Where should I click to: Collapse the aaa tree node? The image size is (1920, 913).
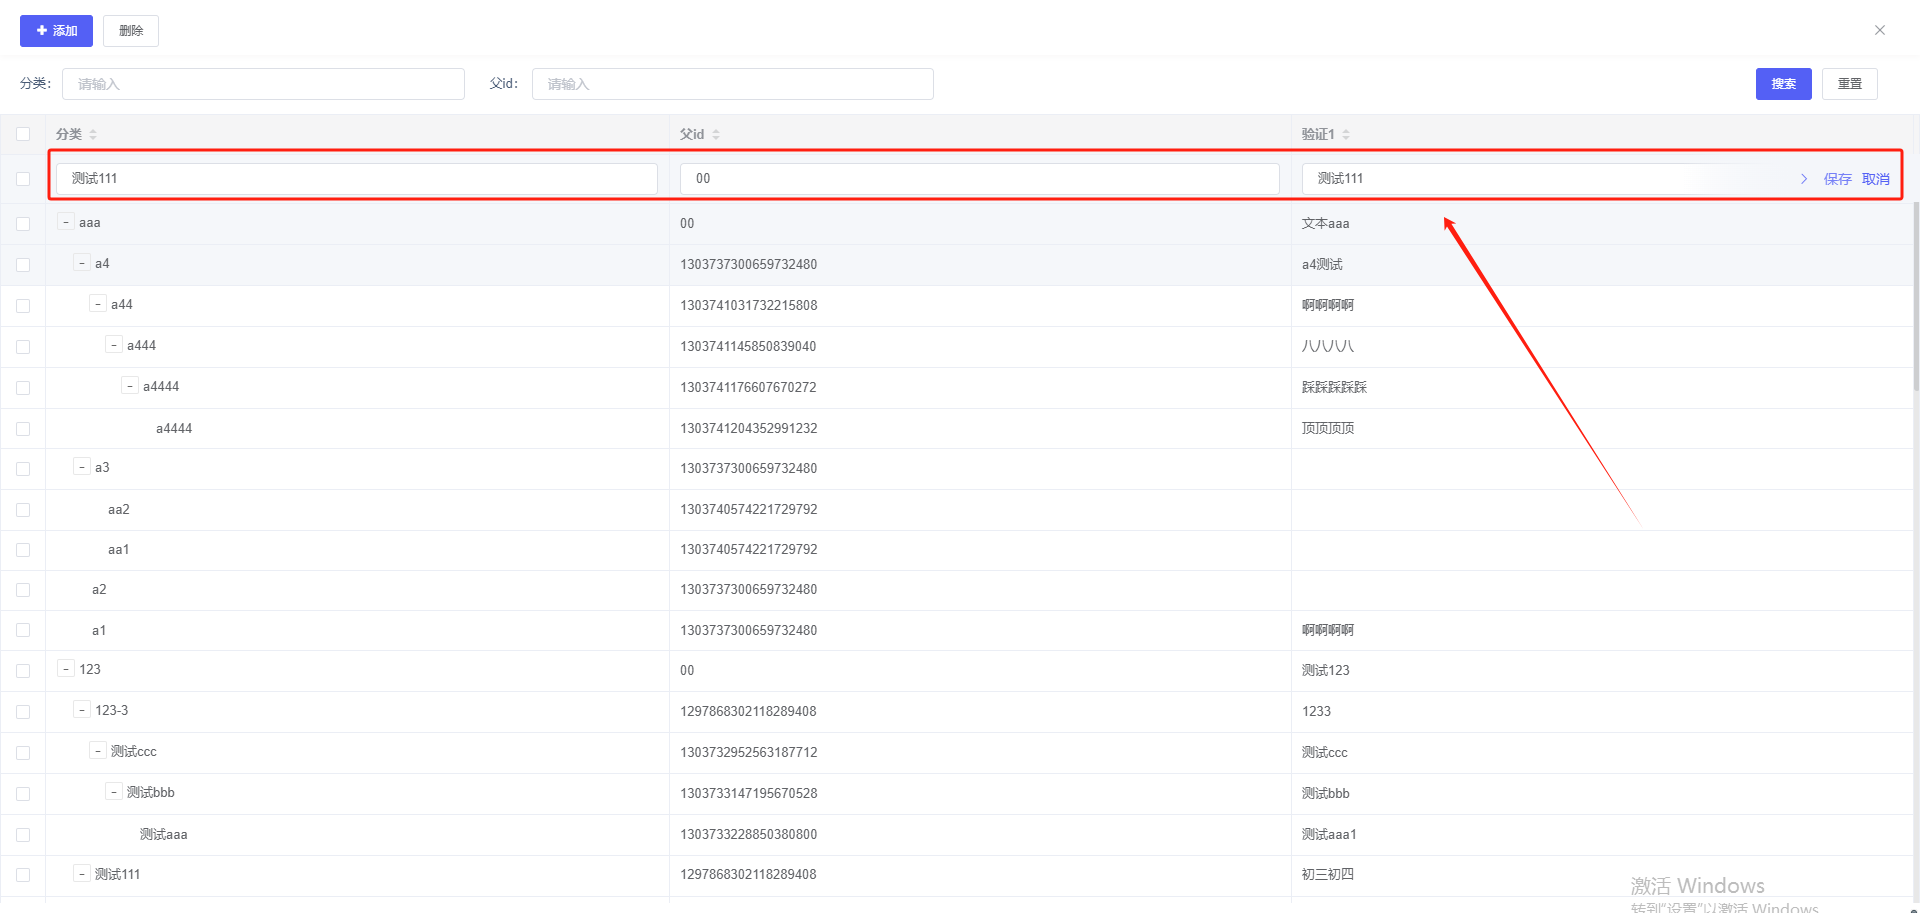(66, 222)
